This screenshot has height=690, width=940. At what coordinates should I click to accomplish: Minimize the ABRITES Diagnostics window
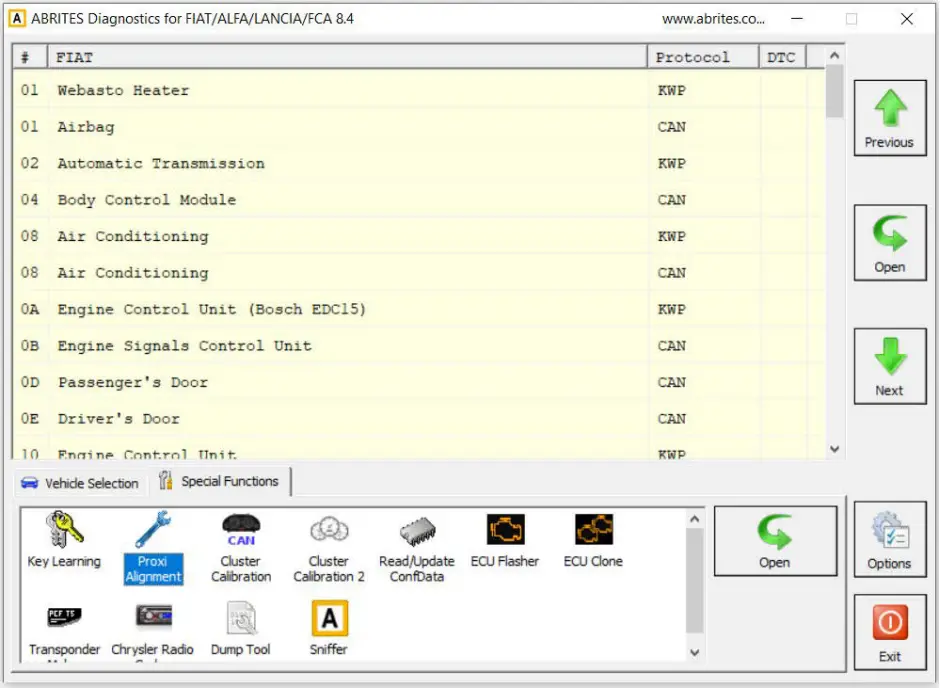797,19
